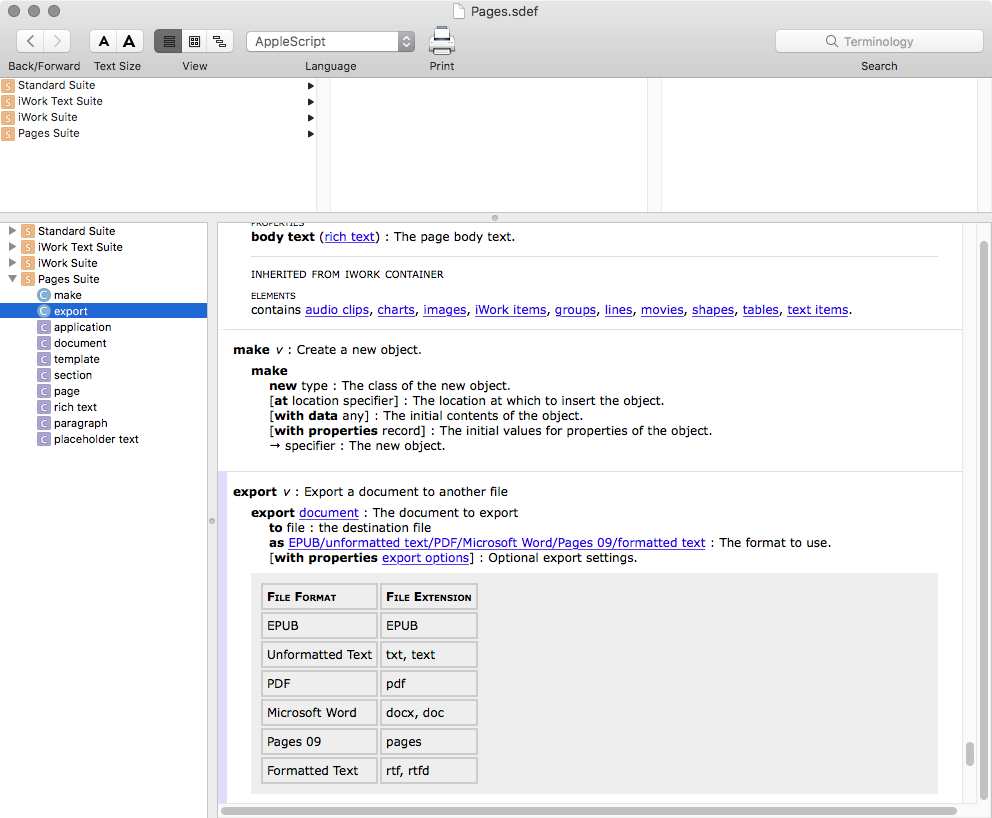Click iWork Suite icon in sidebar tree
Viewport: 992px width, 818px height.
[28, 263]
